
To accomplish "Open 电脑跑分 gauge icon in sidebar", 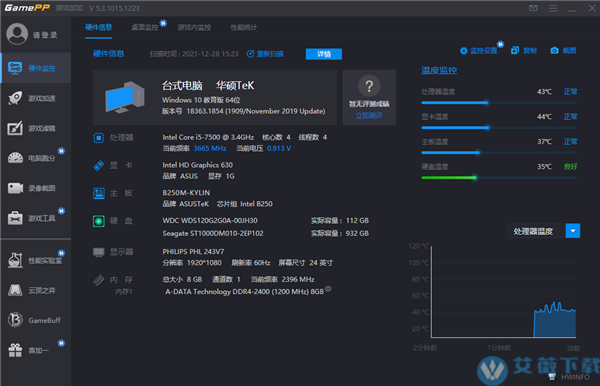I will (x=15, y=158).
